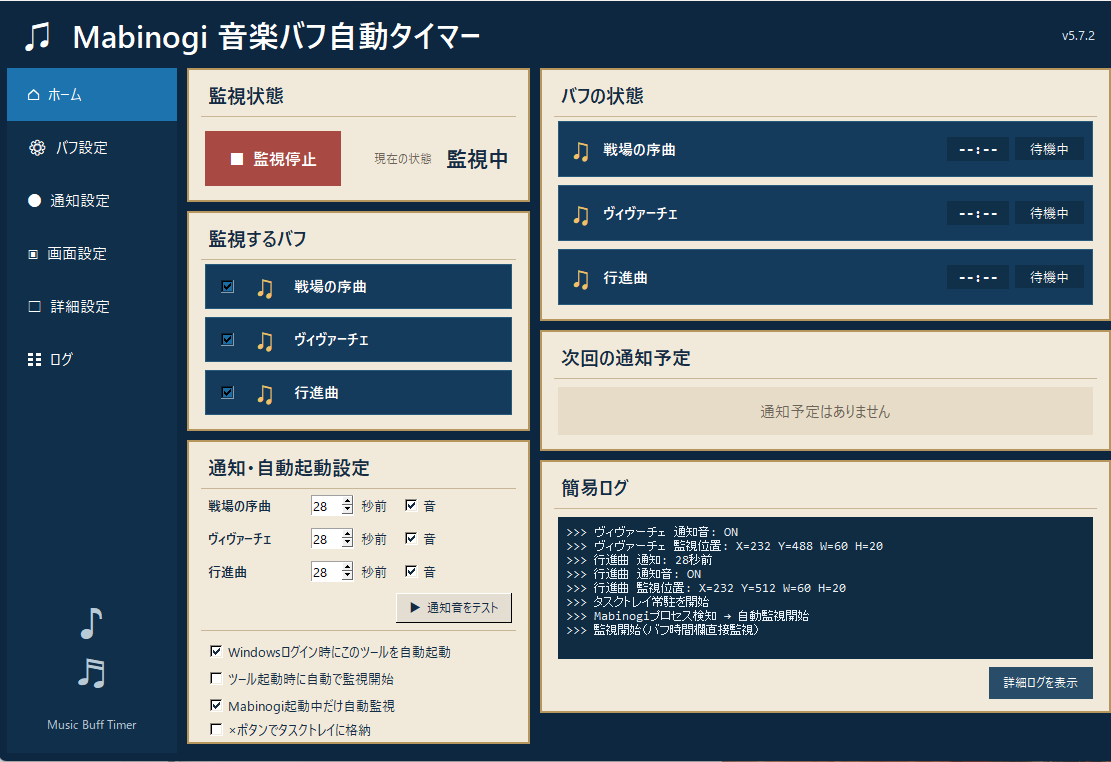Open the 画面設定 page
Viewport: 1111px width, 762px height.
click(92, 254)
